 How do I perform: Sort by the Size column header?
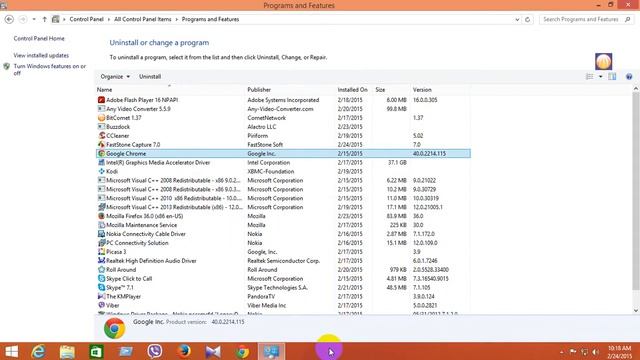(x=391, y=89)
